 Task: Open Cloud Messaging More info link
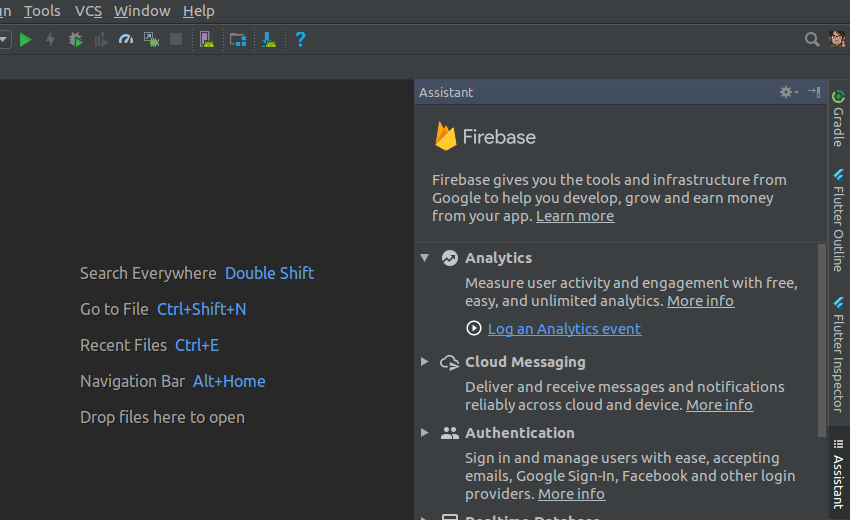719,405
